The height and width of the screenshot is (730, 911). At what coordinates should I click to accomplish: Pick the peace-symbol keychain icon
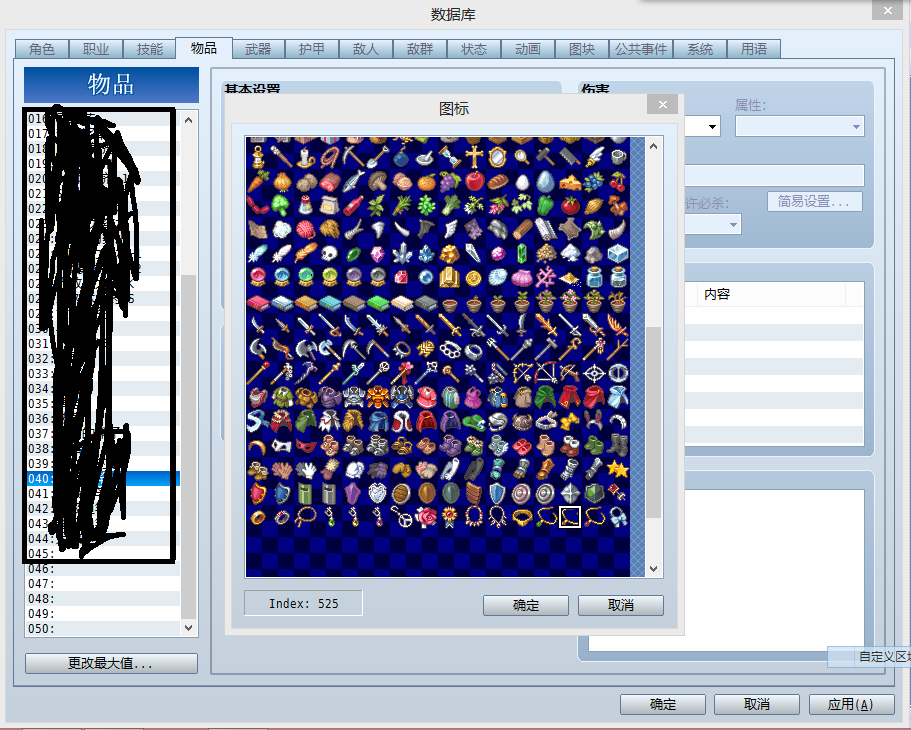(x=401, y=517)
